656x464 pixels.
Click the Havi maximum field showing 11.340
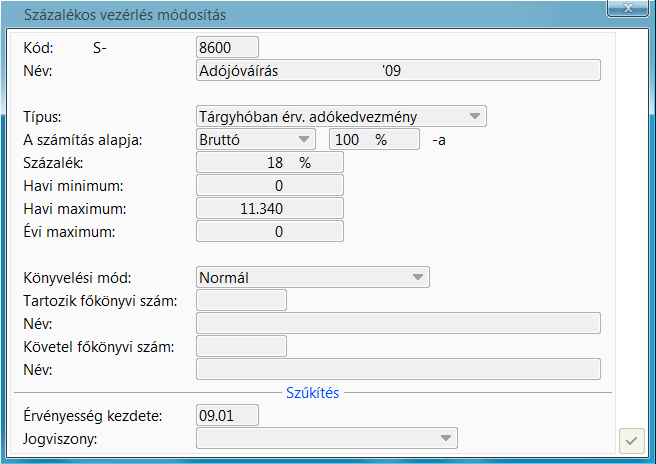tap(270, 208)
